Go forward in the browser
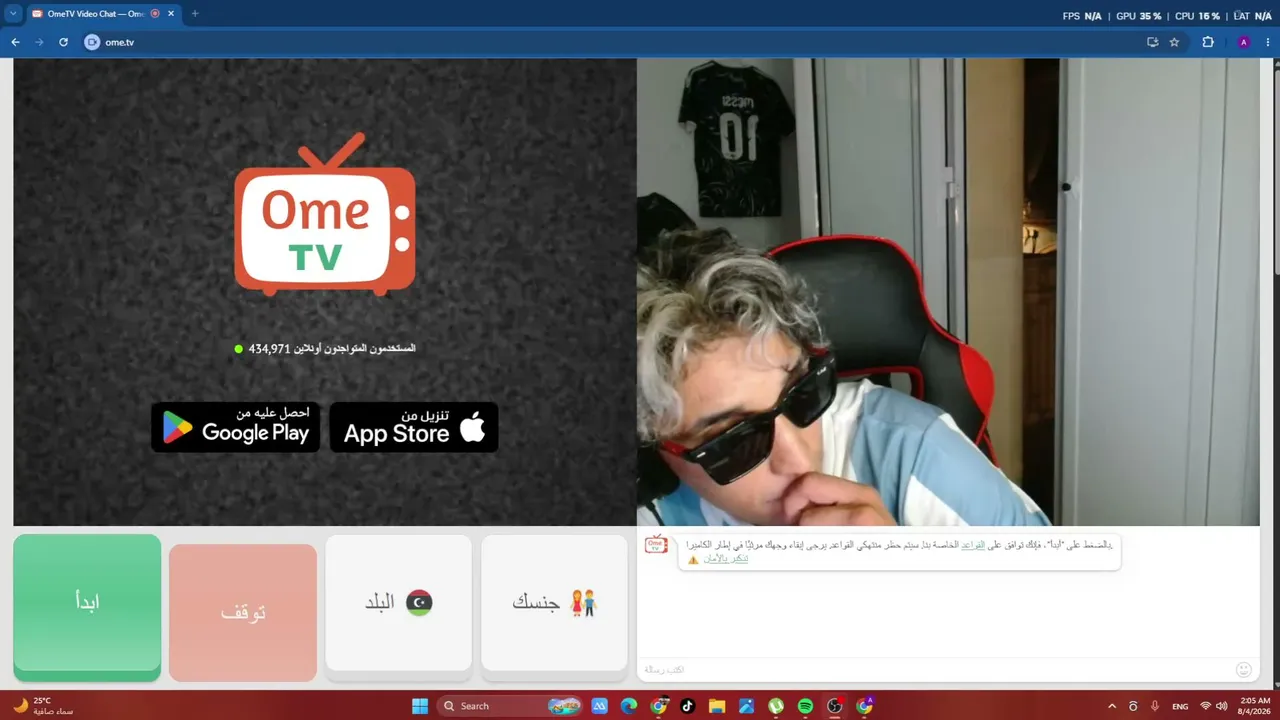This screenshot has width=1280, height=720. 39,42
